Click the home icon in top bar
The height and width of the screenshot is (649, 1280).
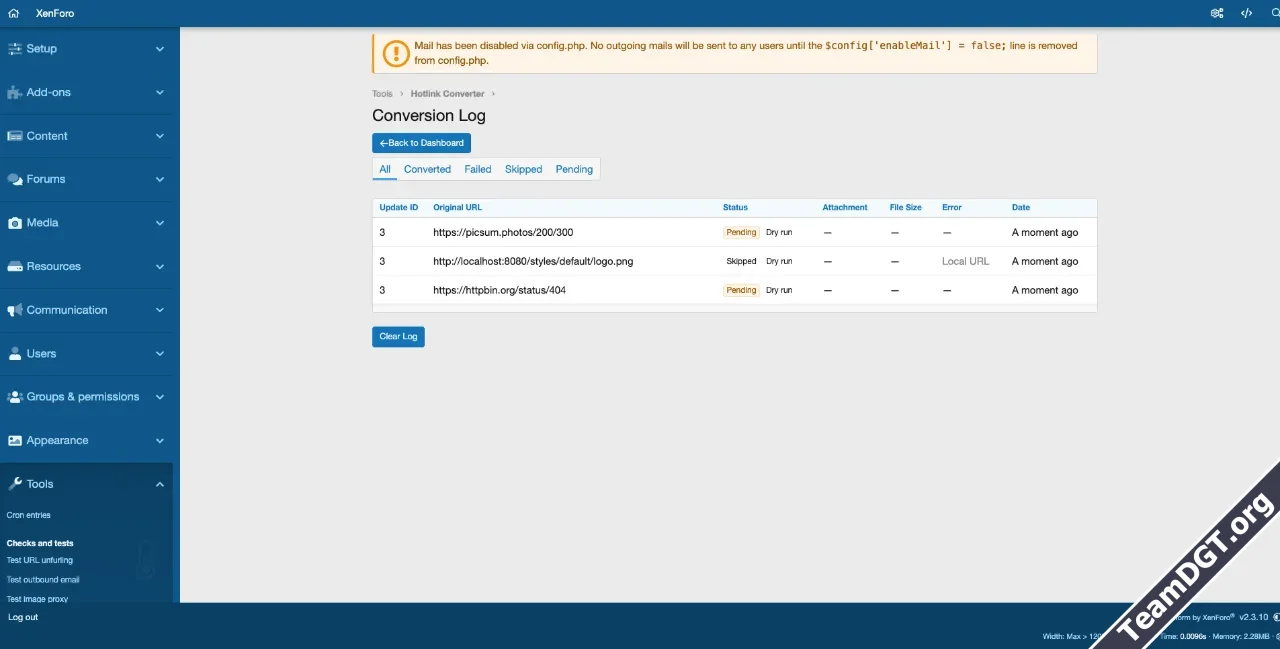14,13
